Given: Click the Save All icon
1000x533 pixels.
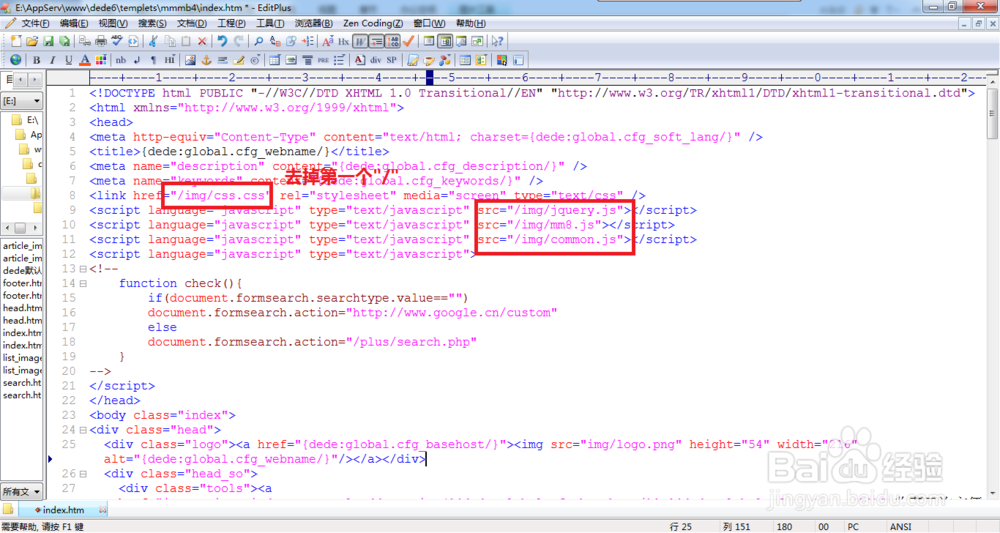Looking at the screenshot, I should coord(64,41).
